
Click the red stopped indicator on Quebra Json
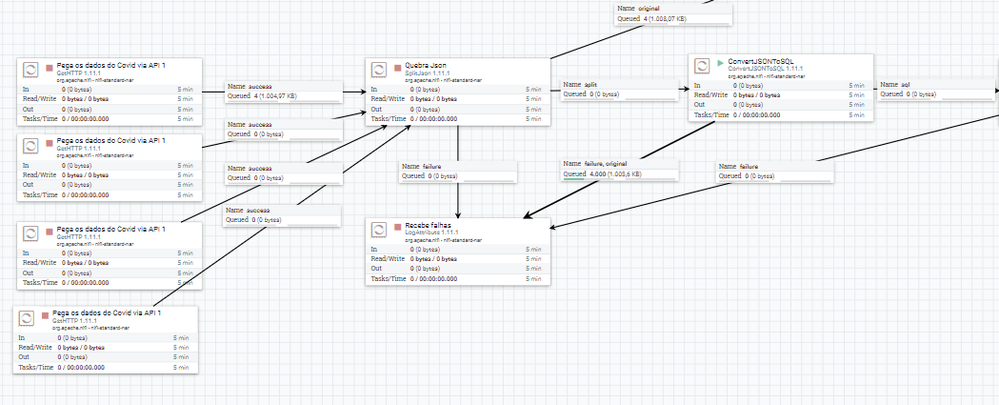(398, 66)
